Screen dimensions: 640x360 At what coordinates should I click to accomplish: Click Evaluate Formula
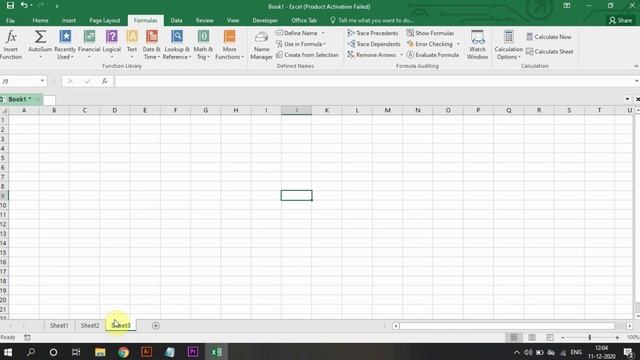[x=433, y=55]
